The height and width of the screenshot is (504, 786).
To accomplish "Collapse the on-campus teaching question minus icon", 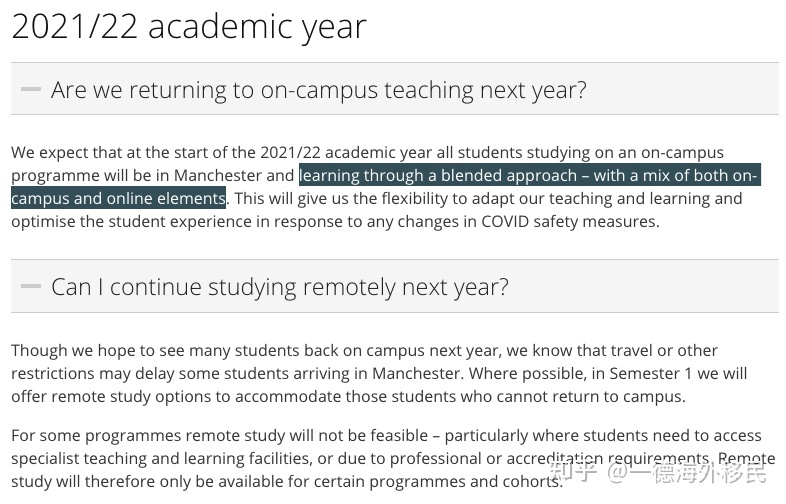I will point(31,89).
